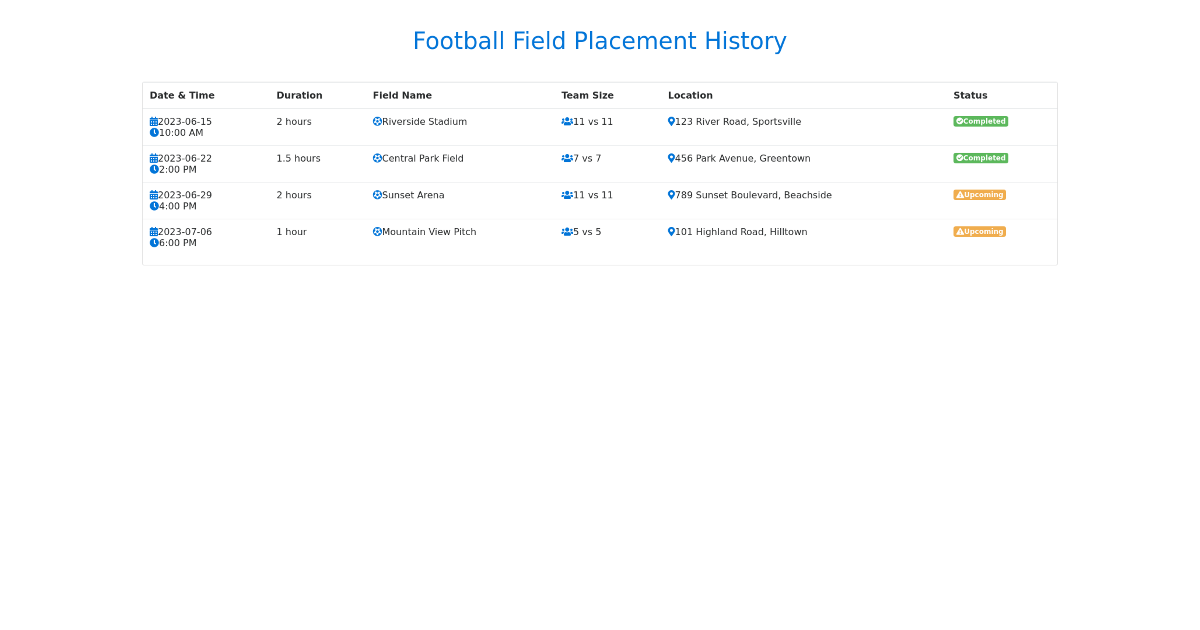Sort by the Duration column header

coord(299,95)
